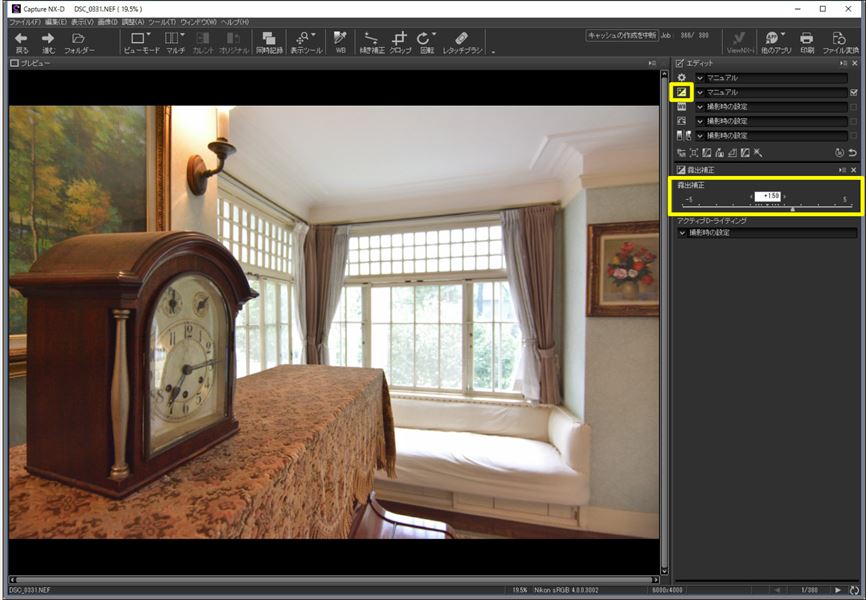Click the gear settings icon in Edit panel
The height and width of the screenshot is (600, 866).
coord(682,78)
